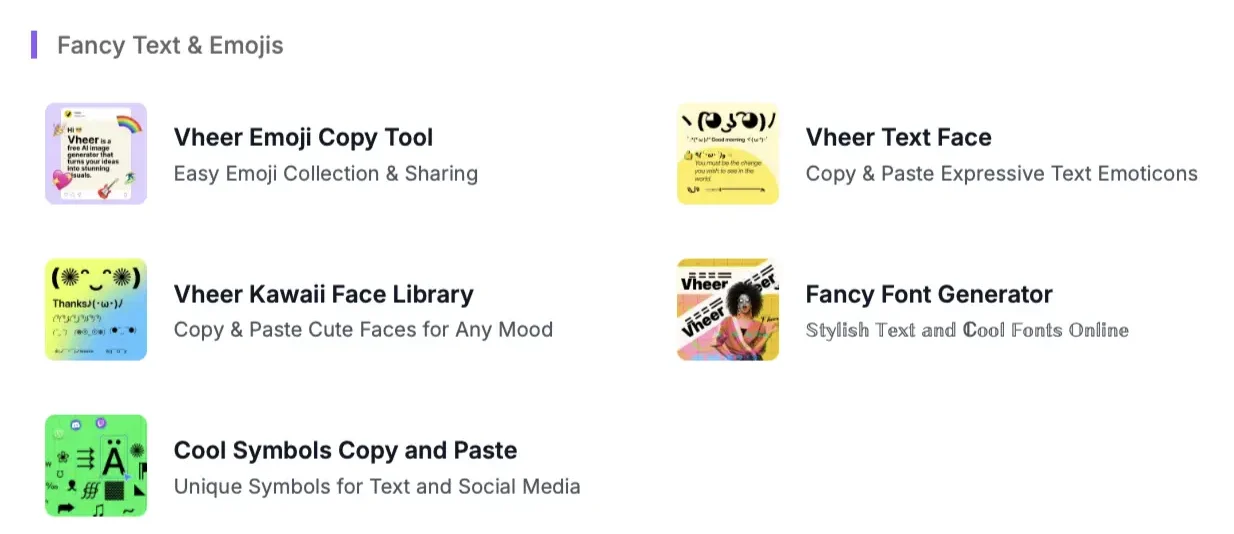
Task: Open the Cool Symbols Copy and Paste title
Action: (x=345, y=450)
